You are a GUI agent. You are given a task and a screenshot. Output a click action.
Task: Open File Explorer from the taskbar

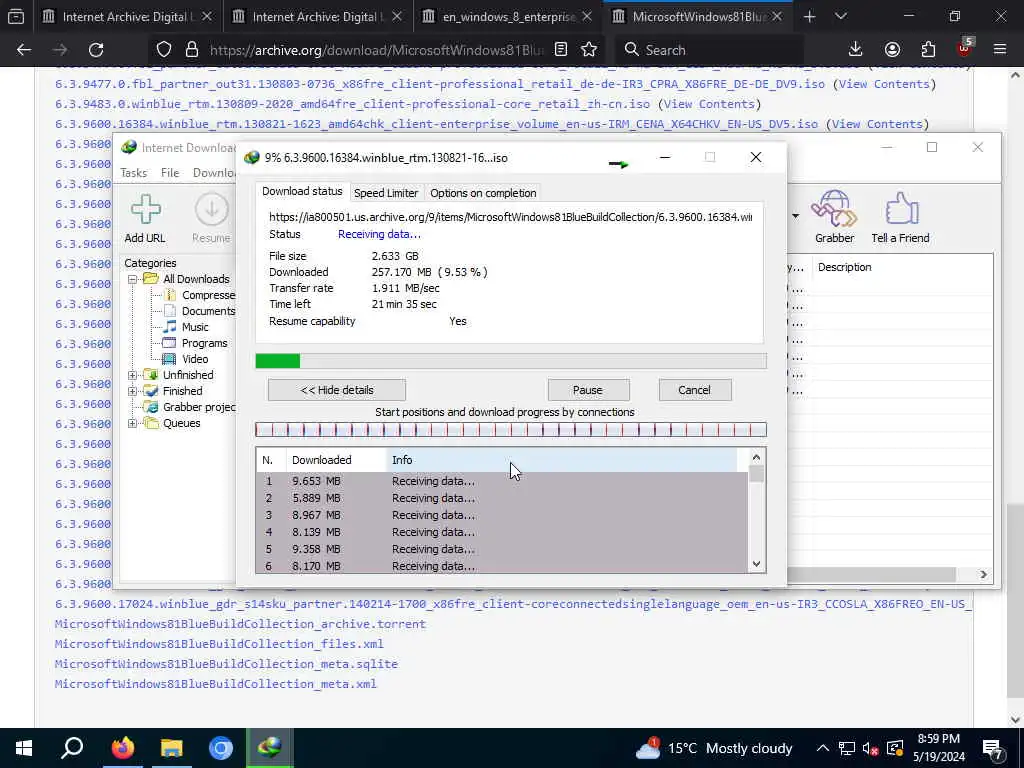tap(172, 748)
